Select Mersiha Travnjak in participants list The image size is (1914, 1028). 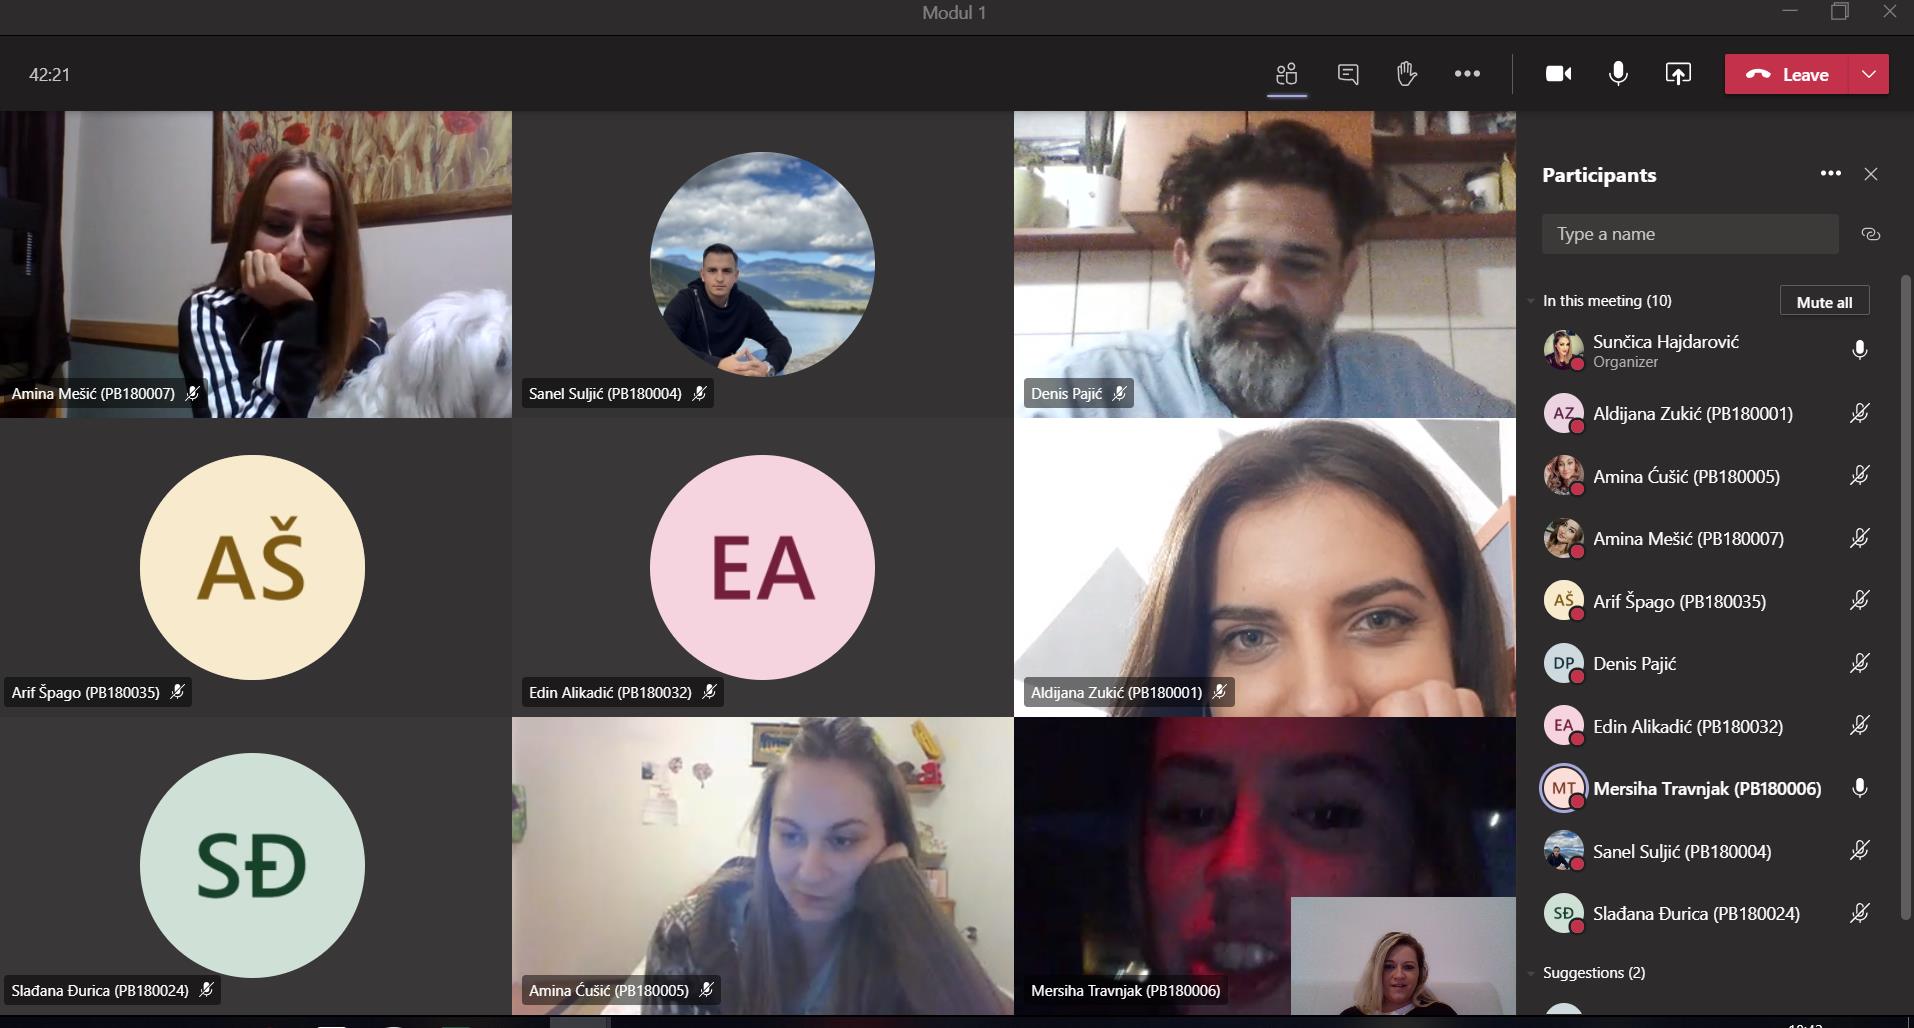tap(1706, 789)
